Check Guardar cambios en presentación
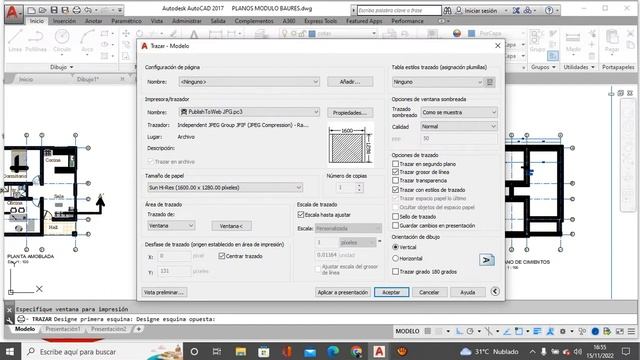The height and width of the screenshot is (360, 640). [395, 225]
